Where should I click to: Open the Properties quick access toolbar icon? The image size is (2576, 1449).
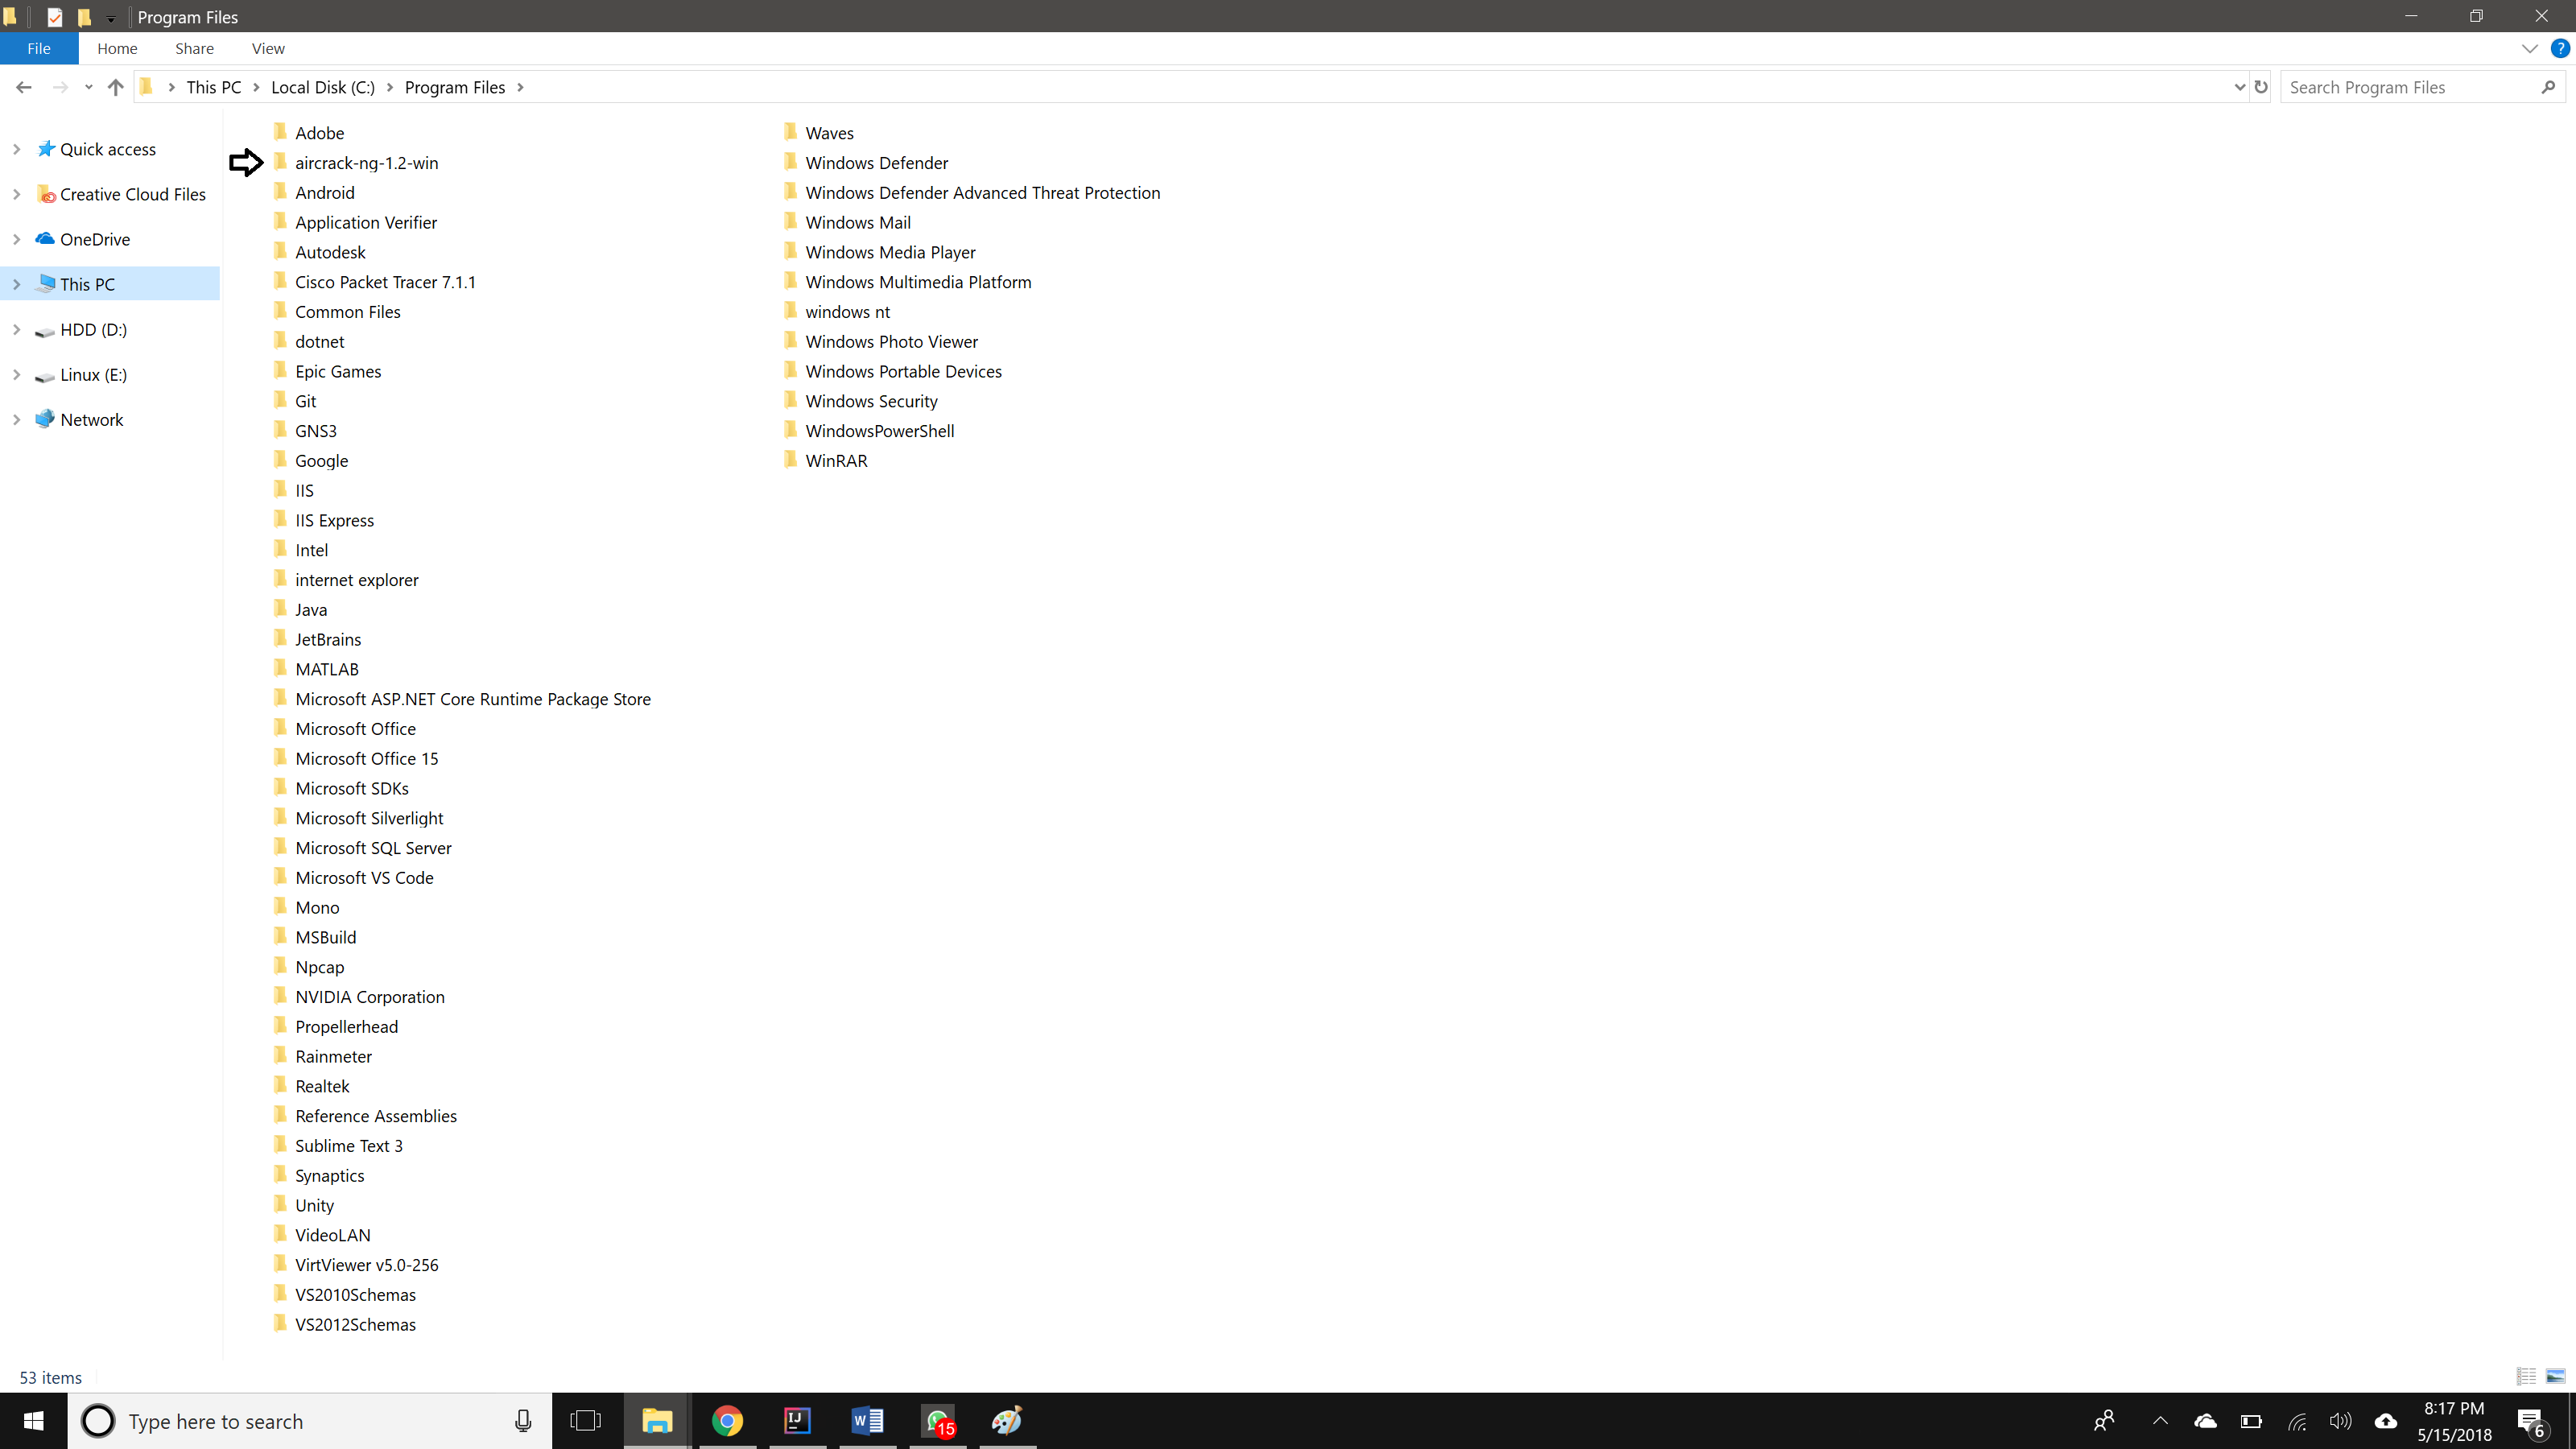[x=55, y=17]
